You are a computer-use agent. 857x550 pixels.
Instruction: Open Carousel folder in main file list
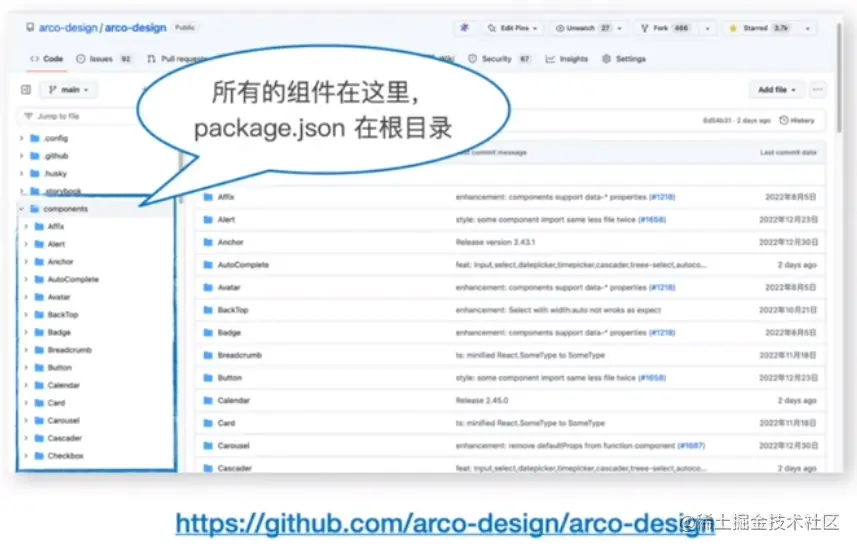point(233,446)
